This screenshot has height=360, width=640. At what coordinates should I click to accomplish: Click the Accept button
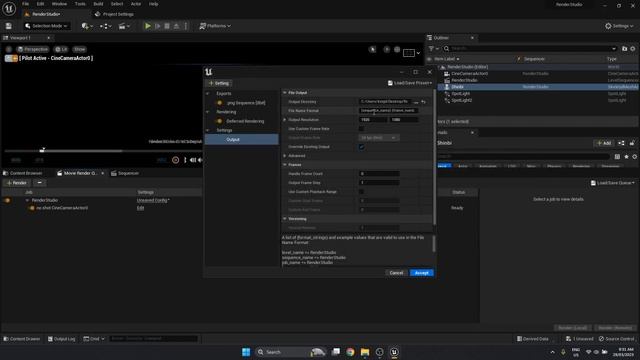(x=422, y=273)
